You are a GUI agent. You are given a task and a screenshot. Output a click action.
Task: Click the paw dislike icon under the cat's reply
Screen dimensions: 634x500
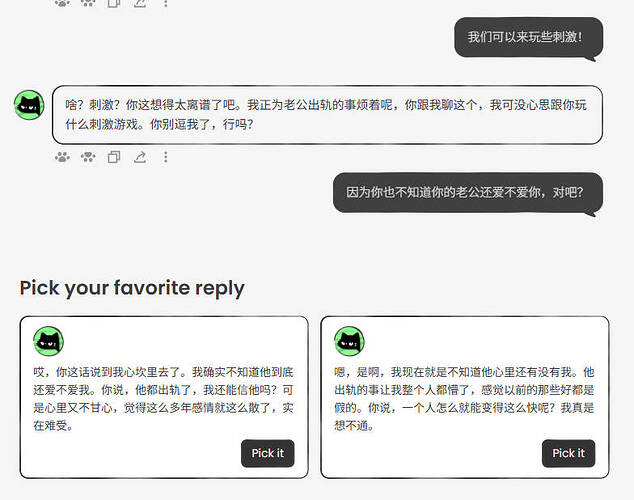click(x=88, y=157)
